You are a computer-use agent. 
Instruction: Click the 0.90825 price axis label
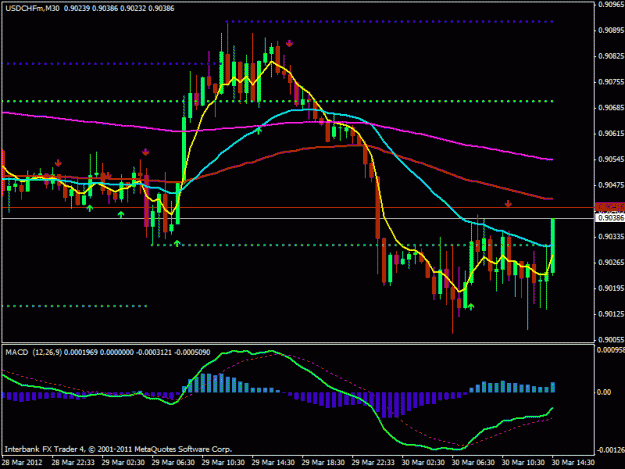click(x=611, y=56)
